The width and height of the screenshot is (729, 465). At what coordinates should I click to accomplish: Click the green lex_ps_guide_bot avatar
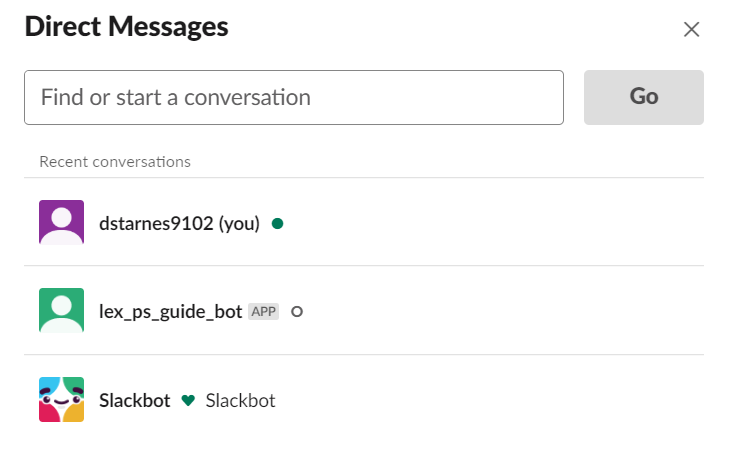click(61, 310)
